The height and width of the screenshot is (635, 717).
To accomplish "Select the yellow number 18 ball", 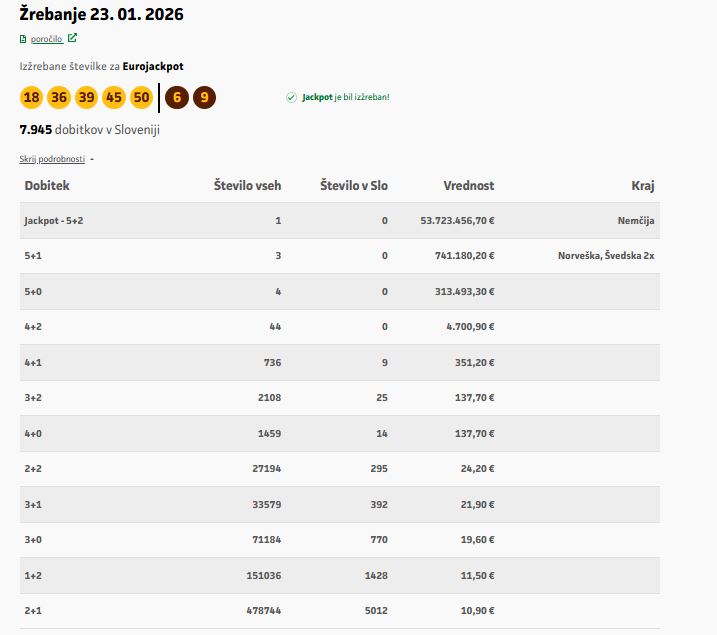I will pos(31,97).
